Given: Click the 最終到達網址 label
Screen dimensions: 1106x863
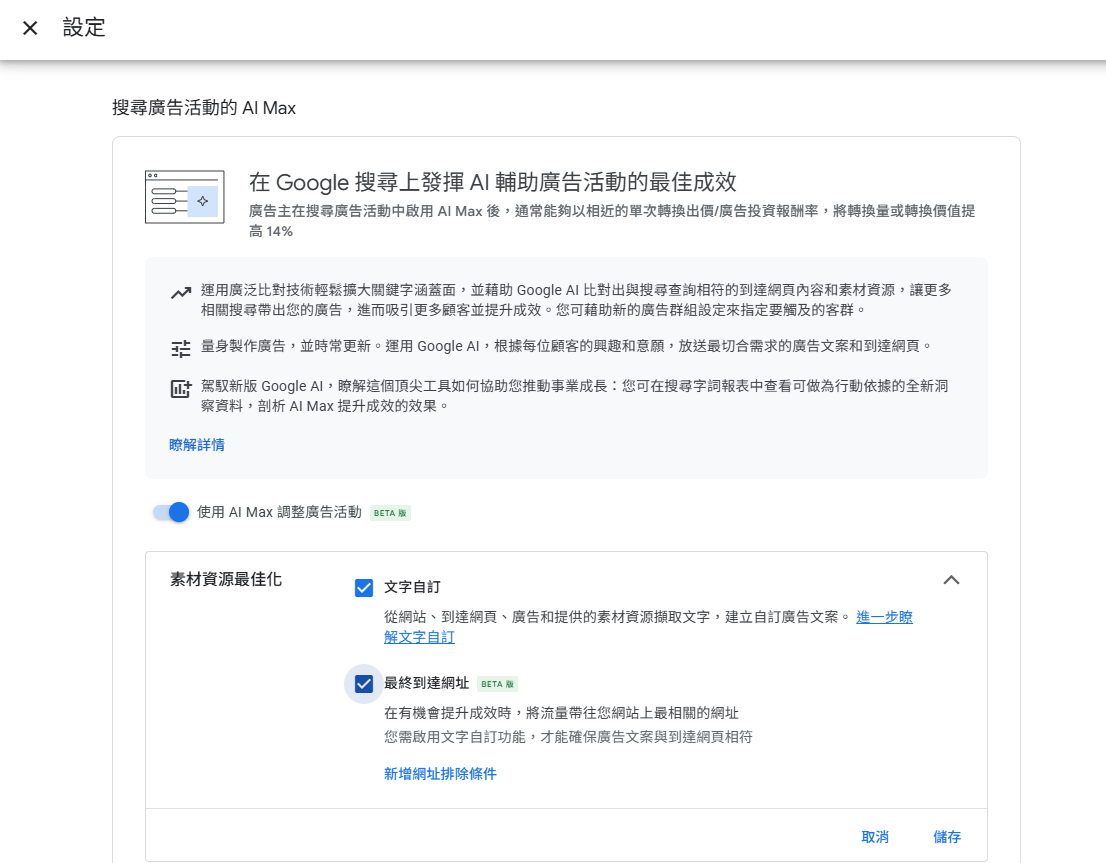Looking at the screenshot, I should coord(426,683).
